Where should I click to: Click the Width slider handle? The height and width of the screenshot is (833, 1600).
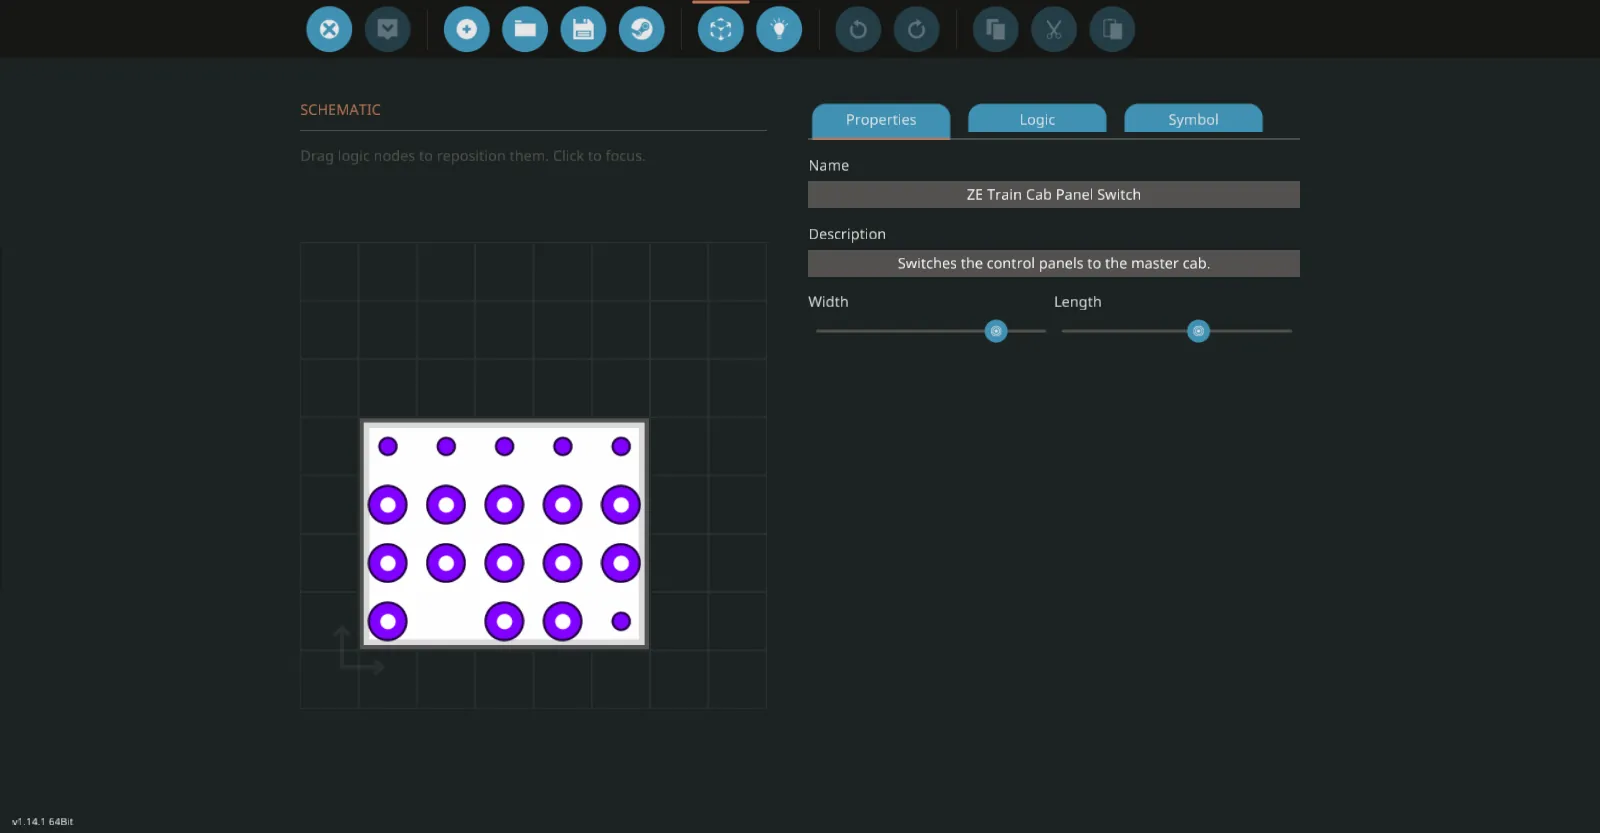[996, 331]
